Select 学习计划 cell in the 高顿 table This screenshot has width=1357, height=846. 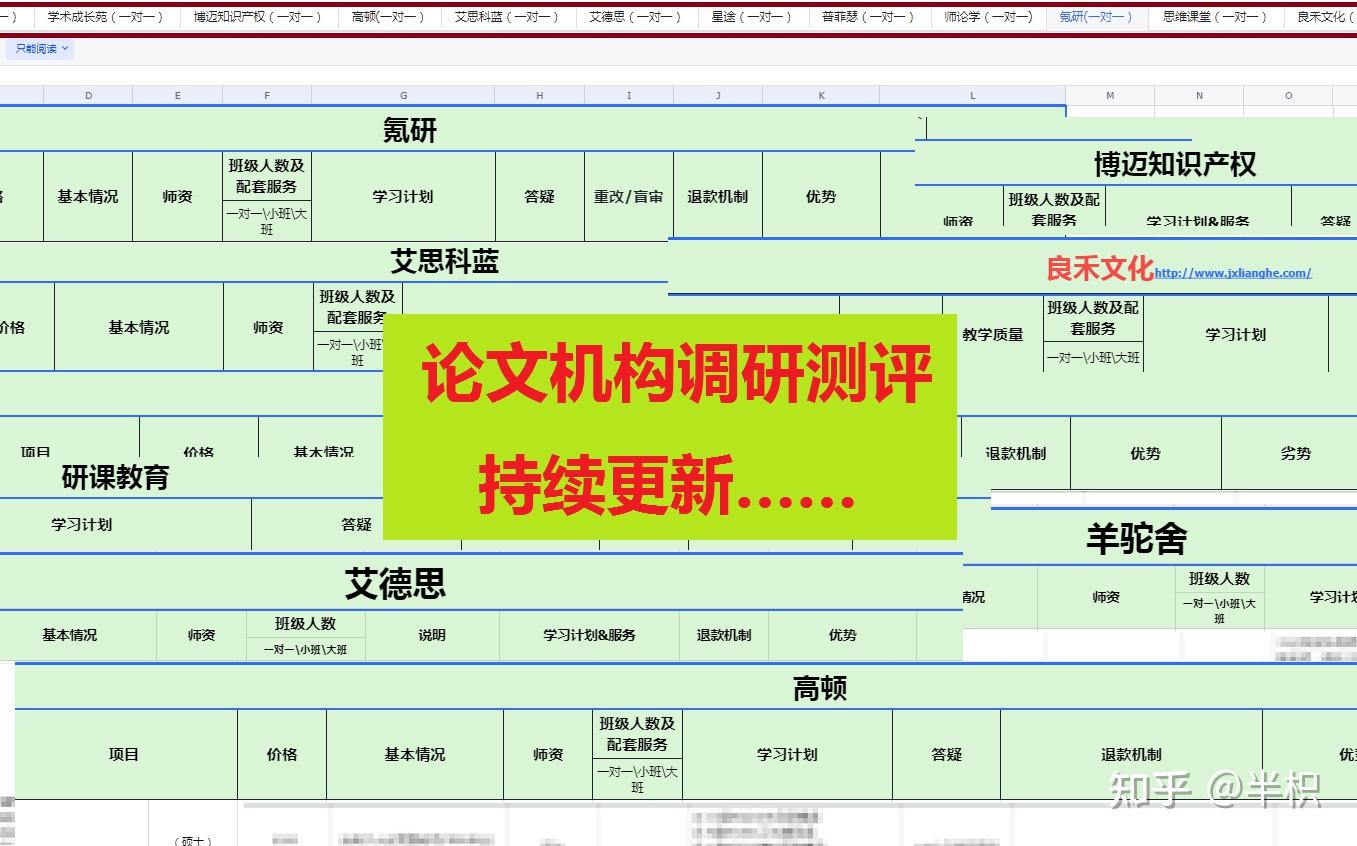click(787, 754)
